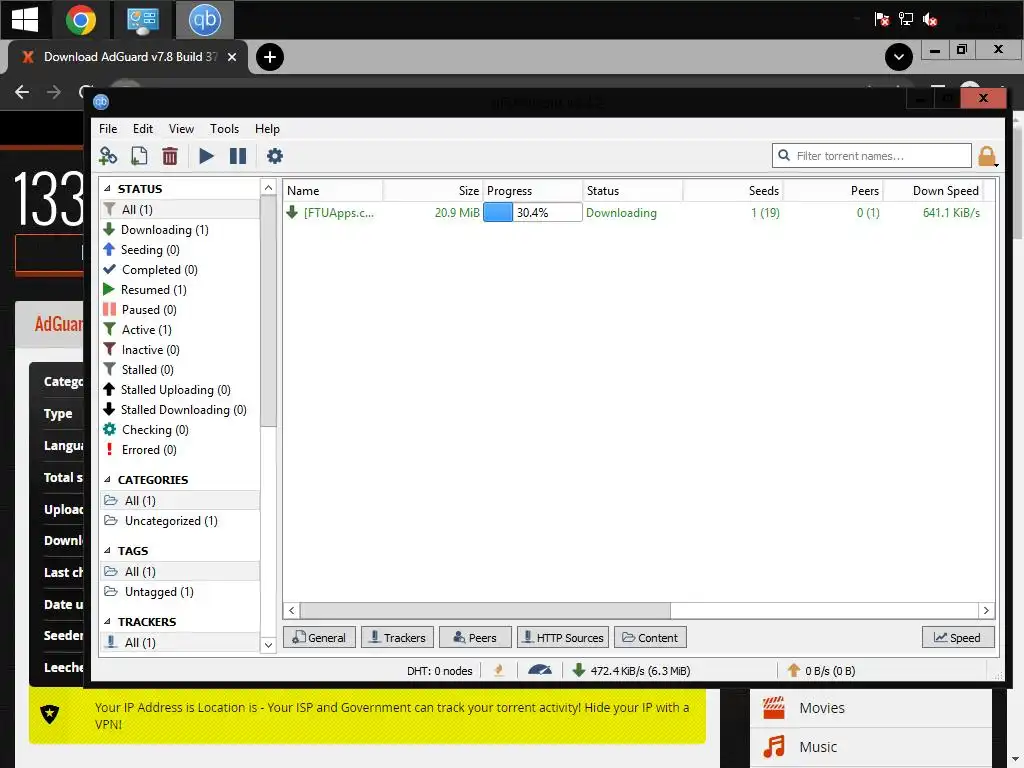The image size is (1024, 768).
Task: Open the Help menu
Action: point(267,129)
